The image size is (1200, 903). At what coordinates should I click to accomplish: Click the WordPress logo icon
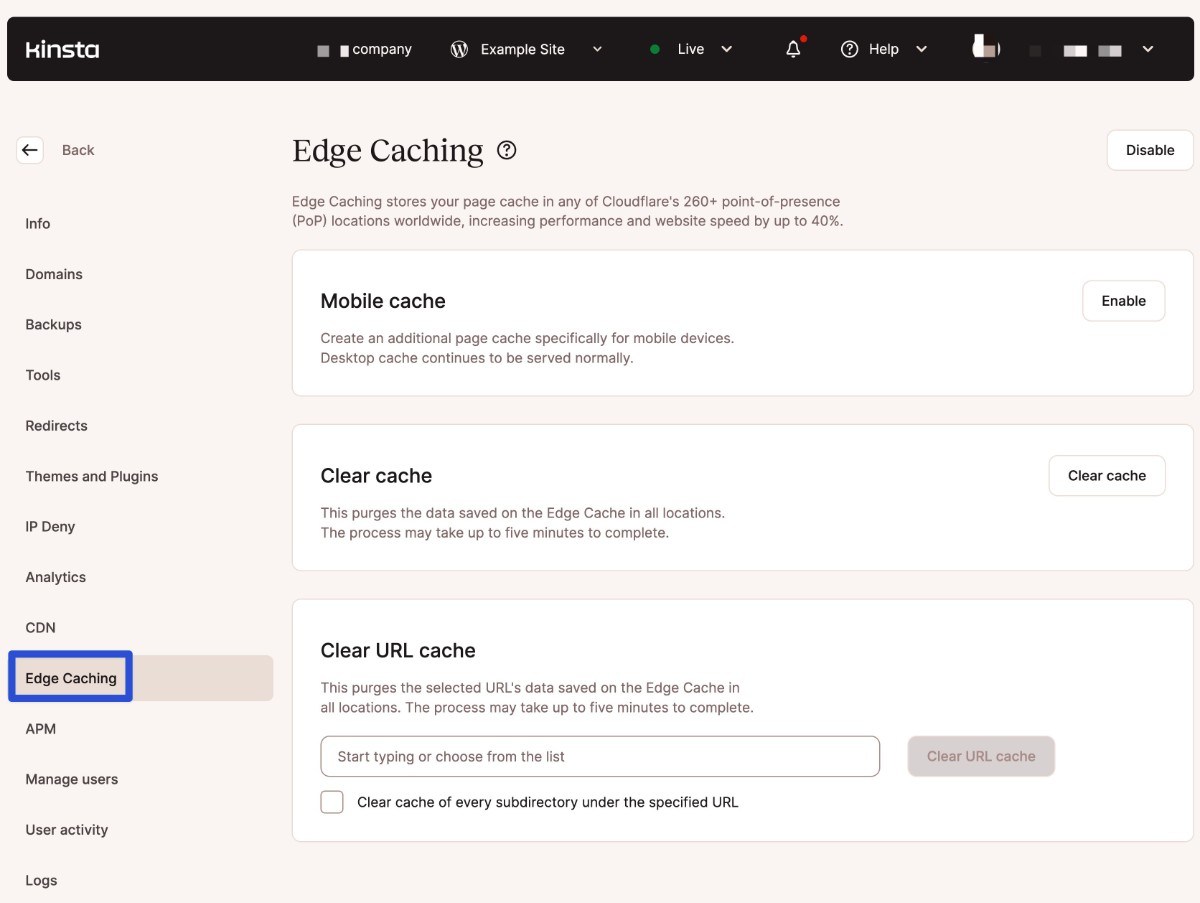[x=459, y=49]
